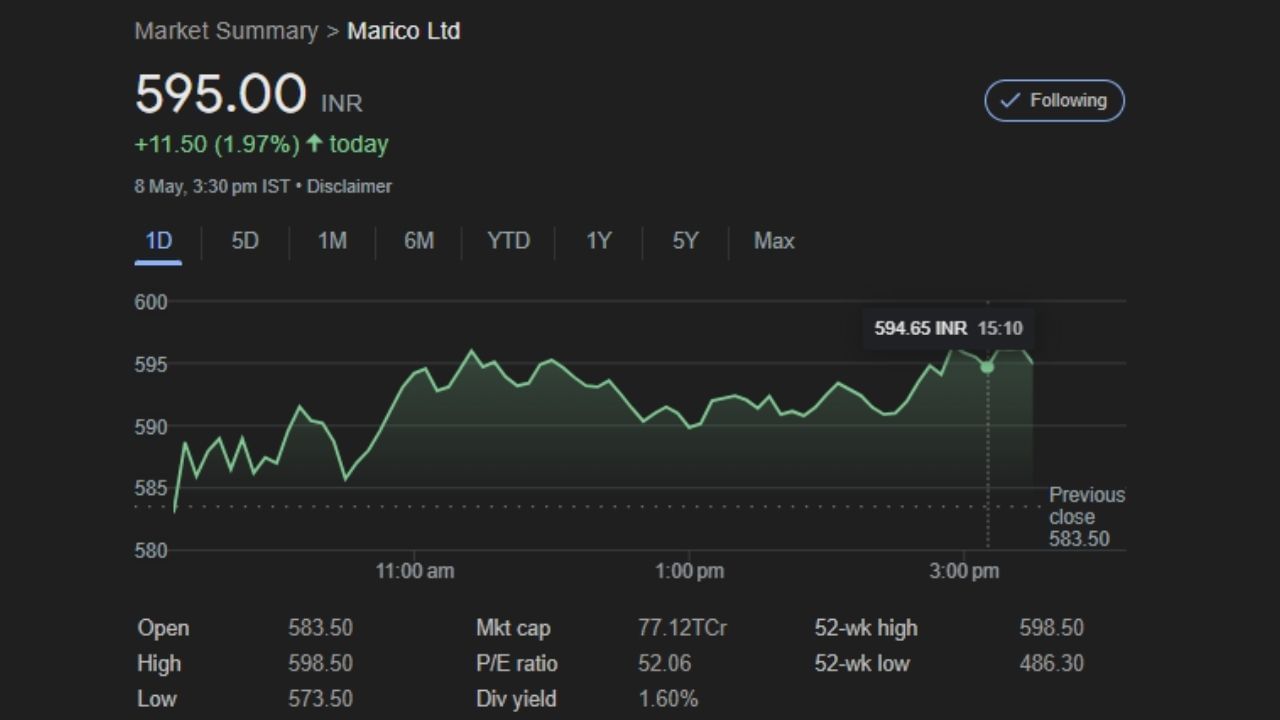Click the Div yield label

point(516,699)
